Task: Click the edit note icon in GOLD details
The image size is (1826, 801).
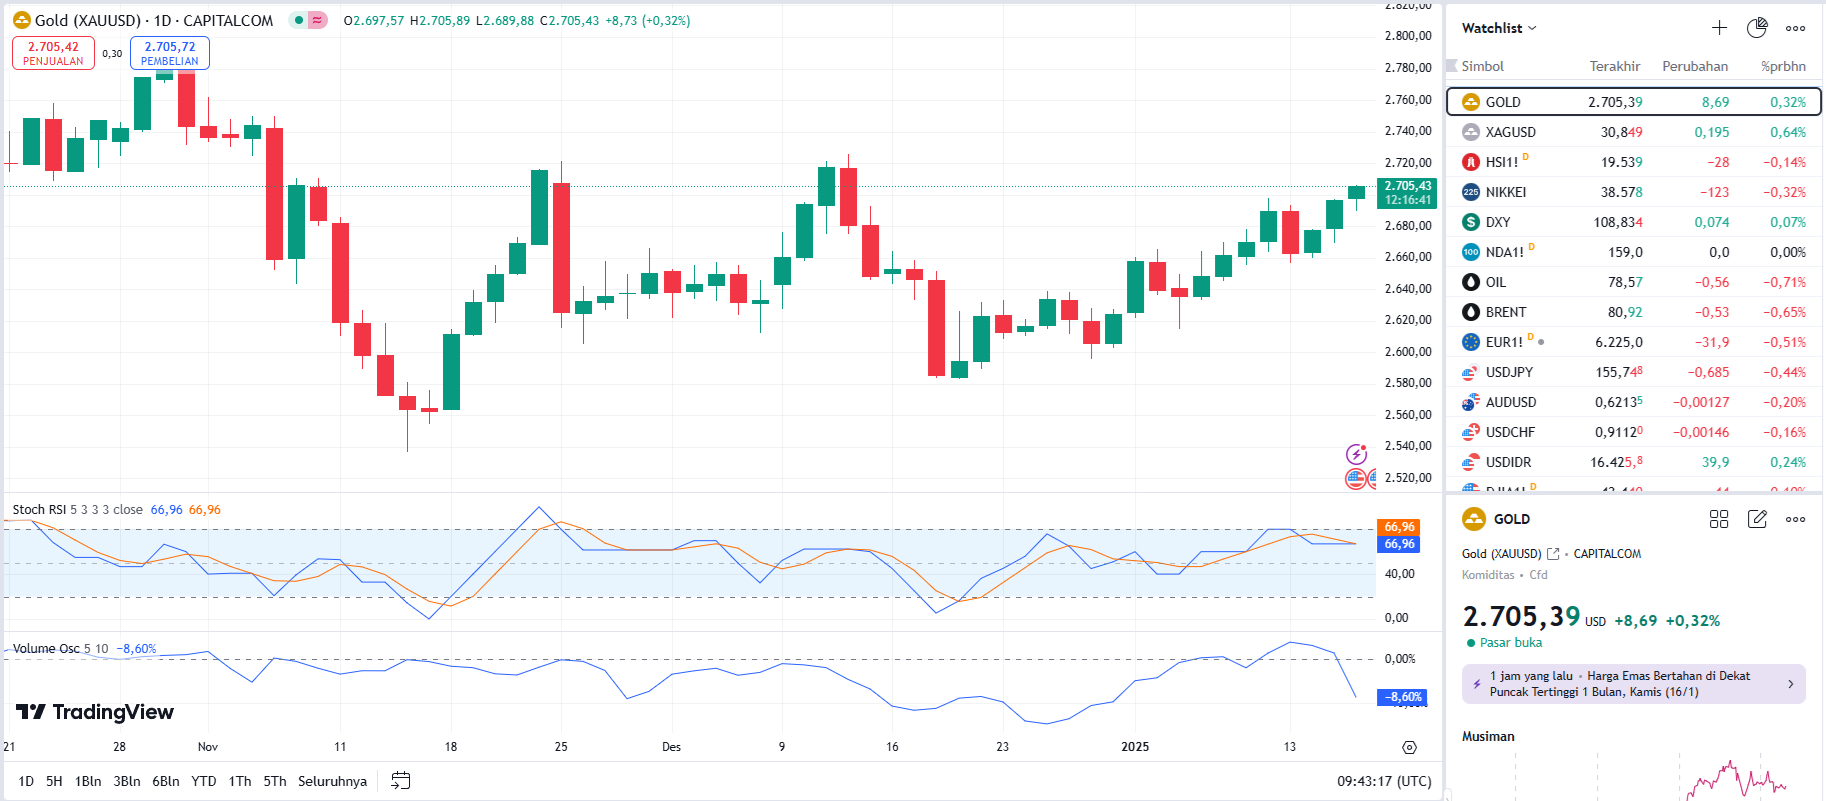Action: (1757, 519)
